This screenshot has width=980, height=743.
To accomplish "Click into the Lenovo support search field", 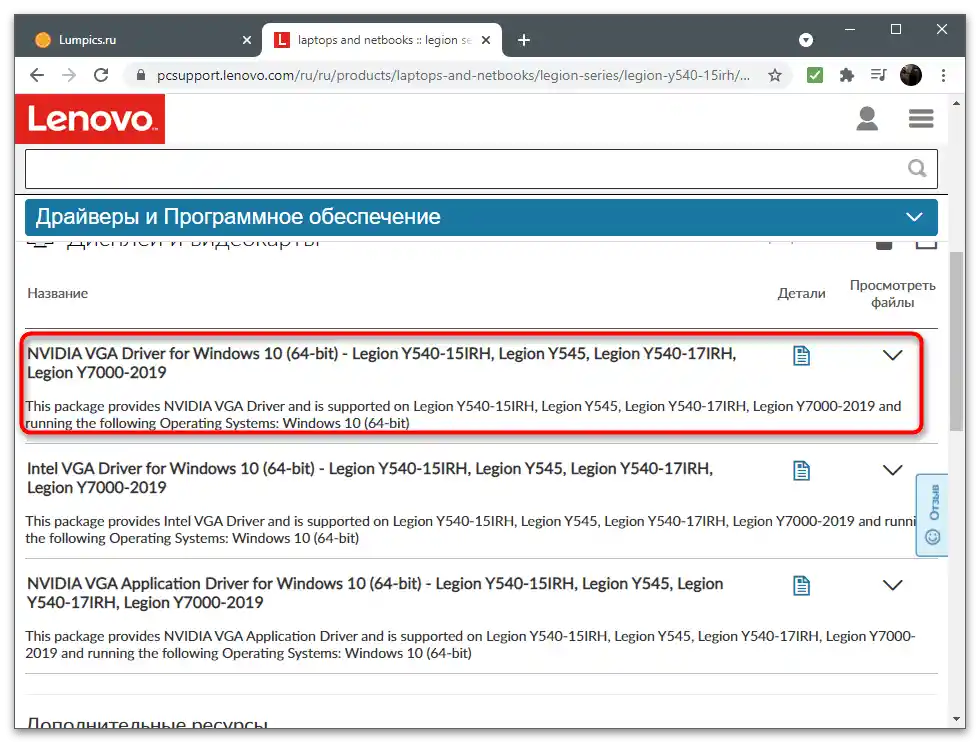I will (x=481, y=169).
